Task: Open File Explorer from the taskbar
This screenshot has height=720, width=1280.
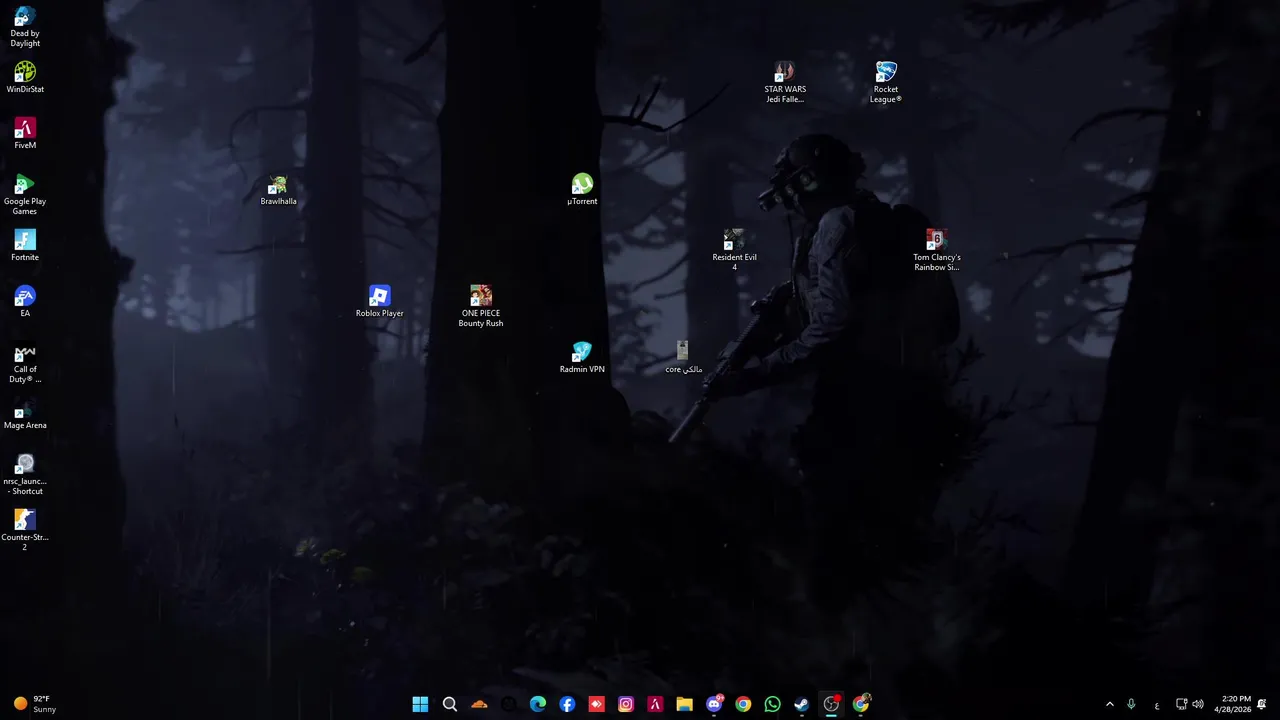Action: coord(684,704)
